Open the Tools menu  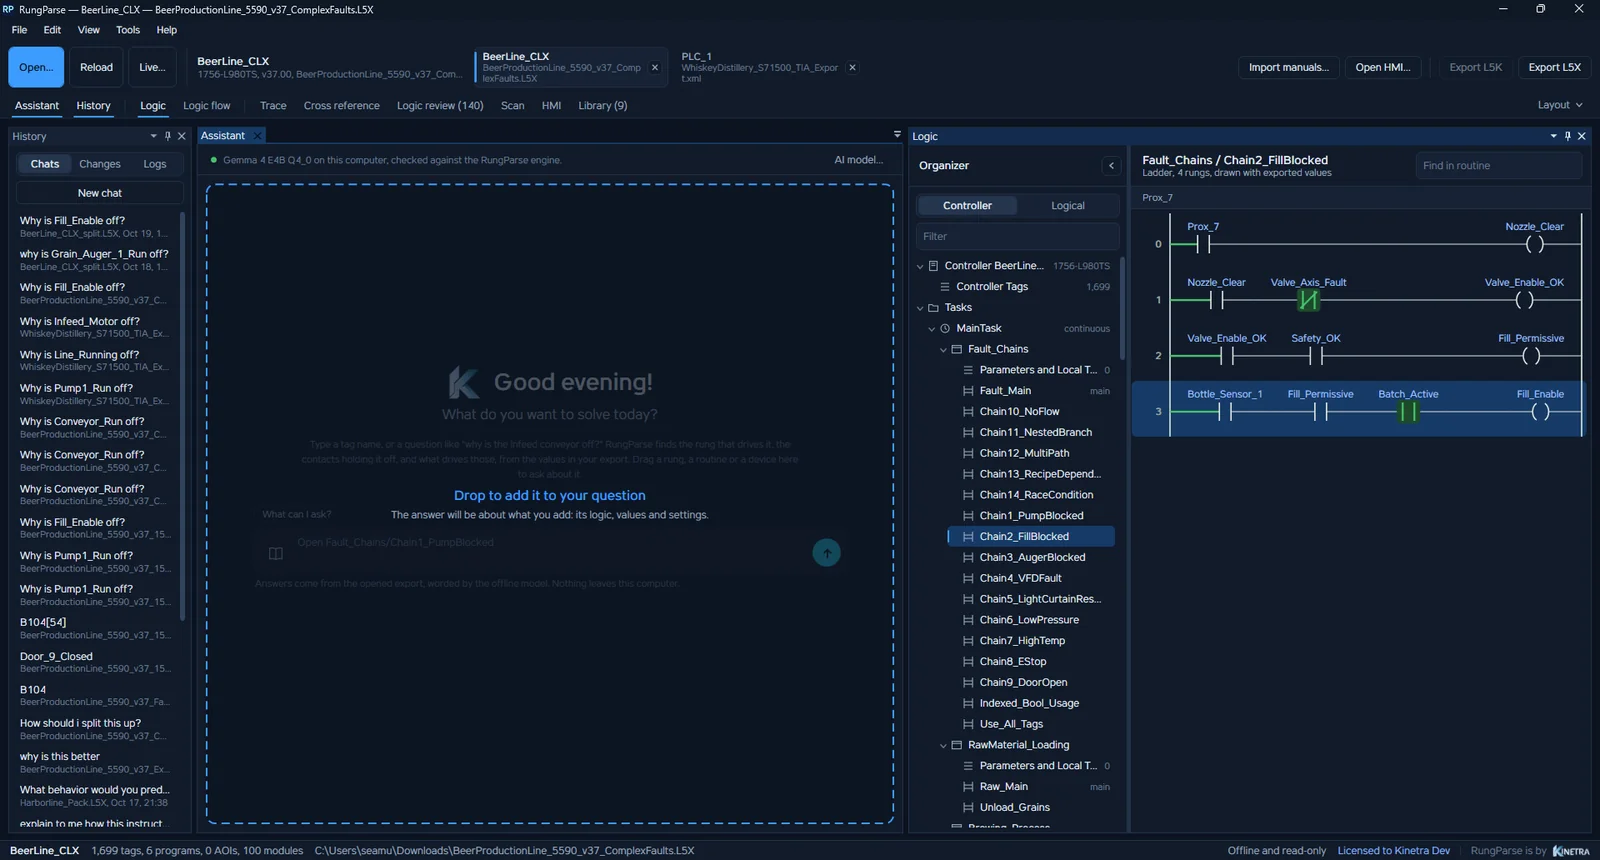[128, 30]
